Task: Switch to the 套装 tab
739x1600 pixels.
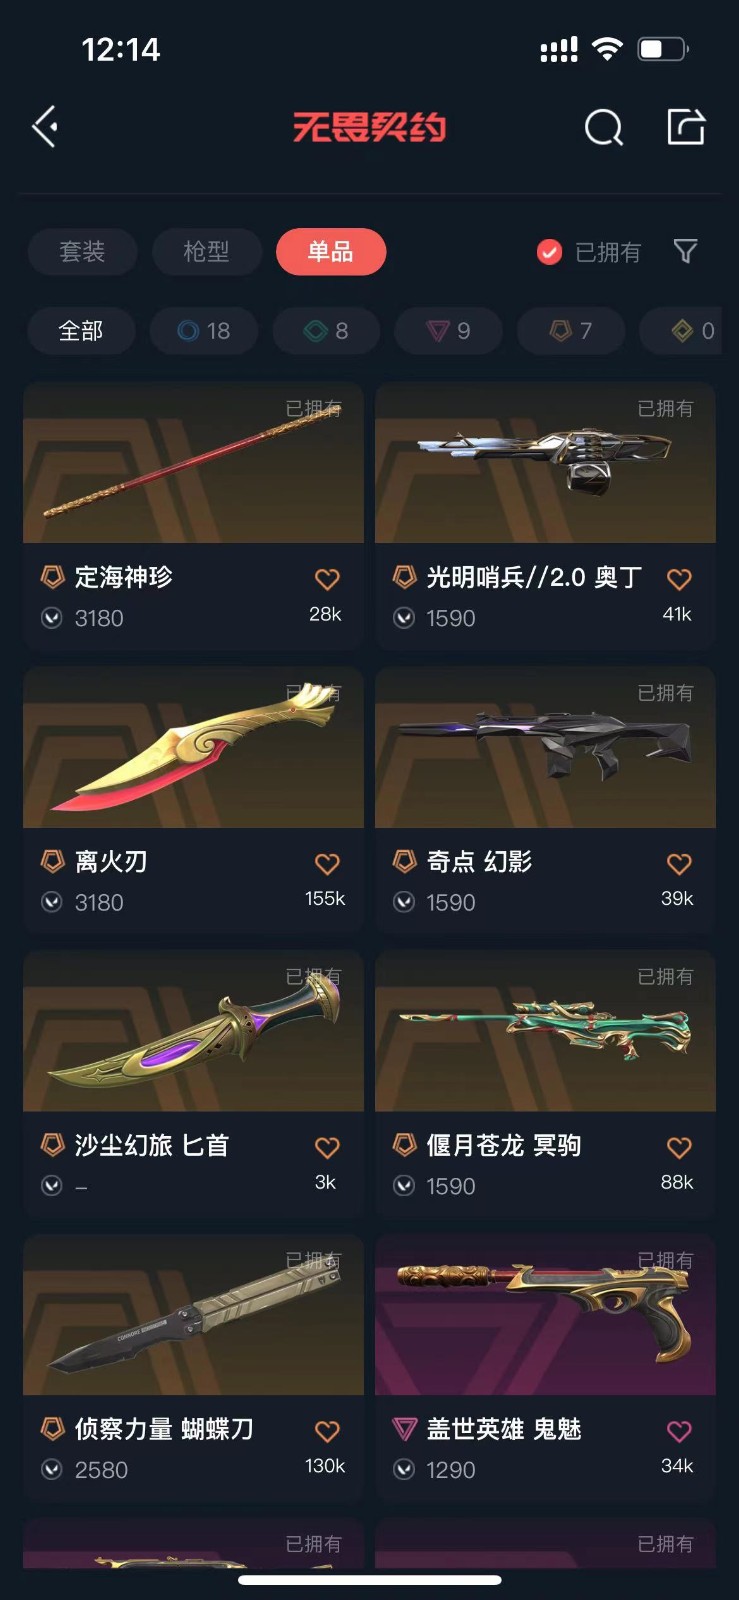Action: click(x=82, y=251)
